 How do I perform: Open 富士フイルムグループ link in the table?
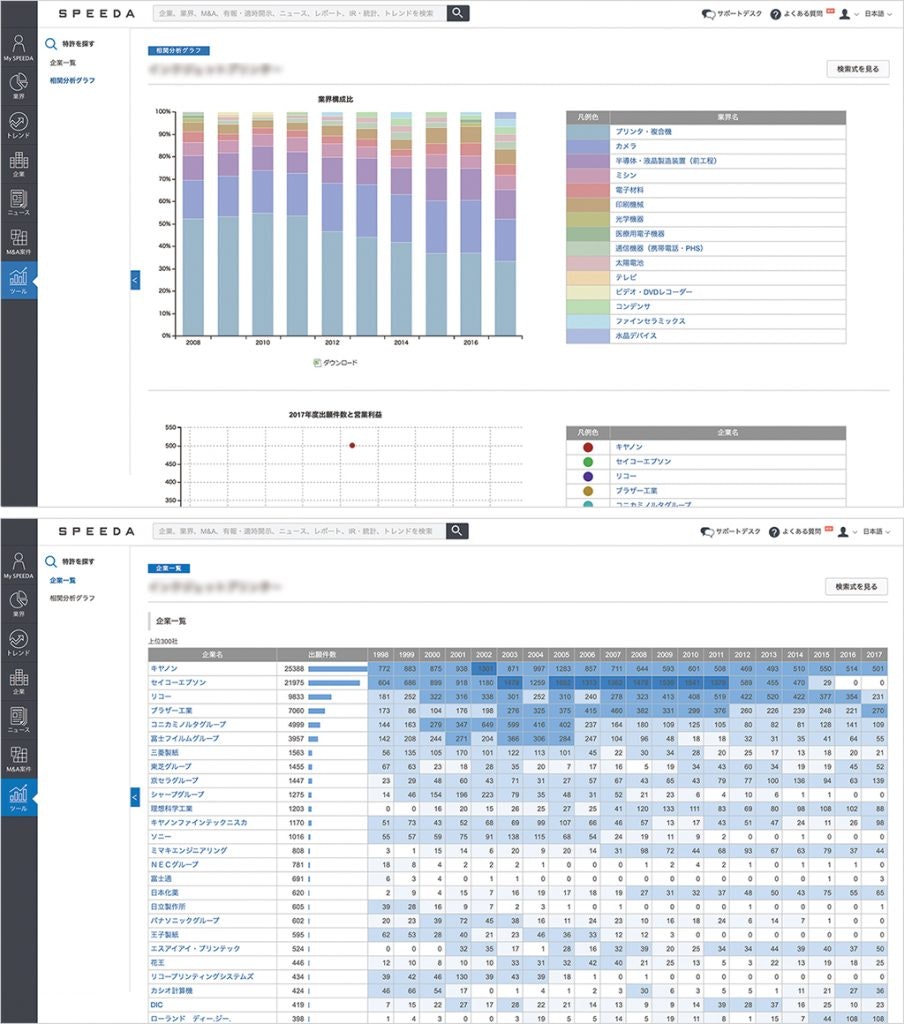click(185, 739)
